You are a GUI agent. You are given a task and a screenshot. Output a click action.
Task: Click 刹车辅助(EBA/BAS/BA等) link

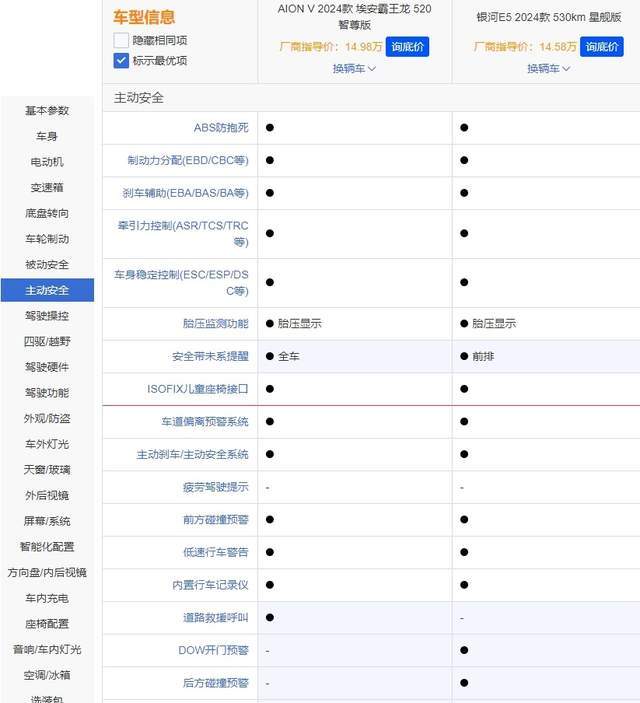click(x=185, y=193)
